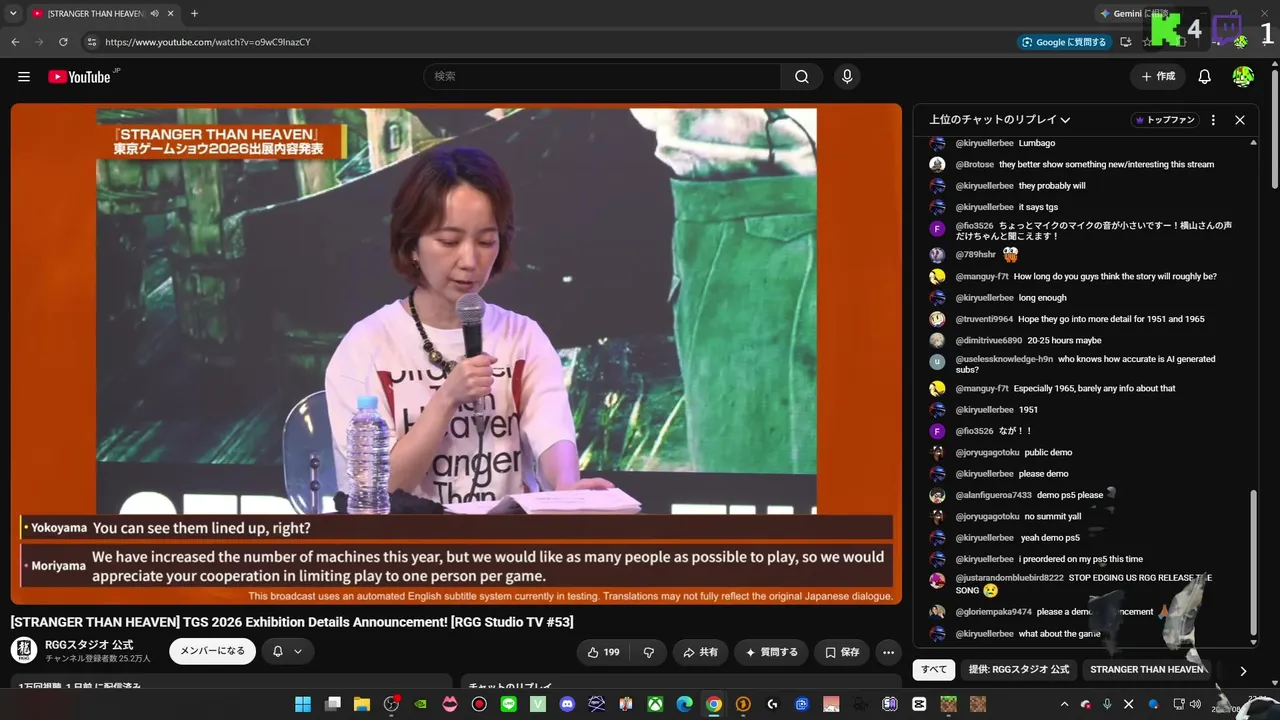View site information for youtube.com
This screenshot has width=1280, height=720.
[x=91, y=42]
